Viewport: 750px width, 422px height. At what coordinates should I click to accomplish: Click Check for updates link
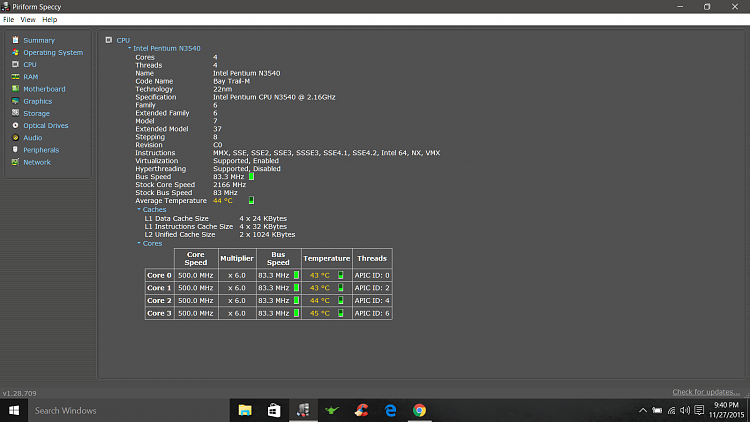706,392
